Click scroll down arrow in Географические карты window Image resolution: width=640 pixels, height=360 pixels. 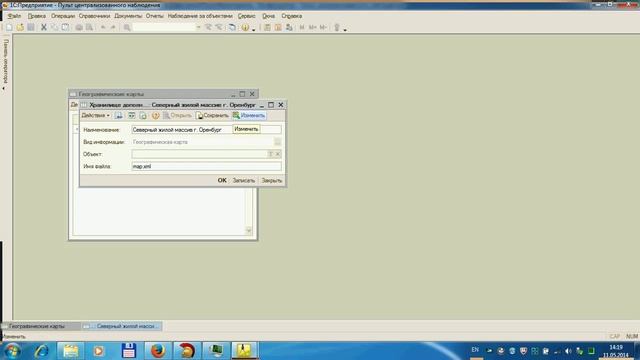click(x=249, y=231)
